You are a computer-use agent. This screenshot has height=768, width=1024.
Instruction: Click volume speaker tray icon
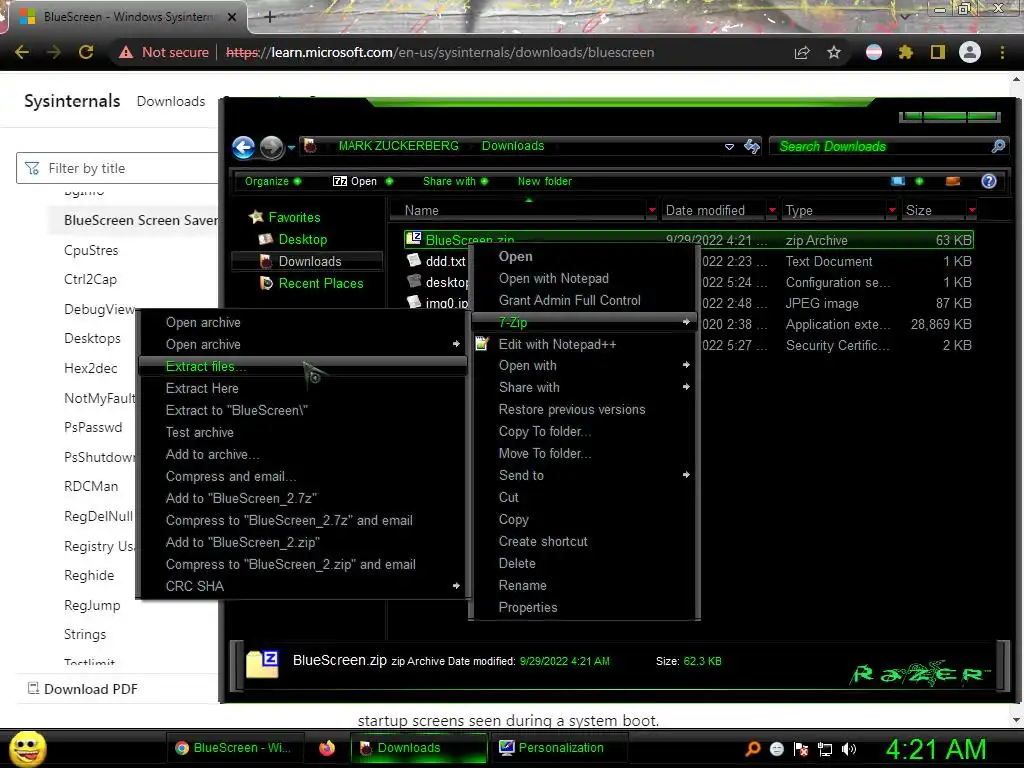point(848,749)
